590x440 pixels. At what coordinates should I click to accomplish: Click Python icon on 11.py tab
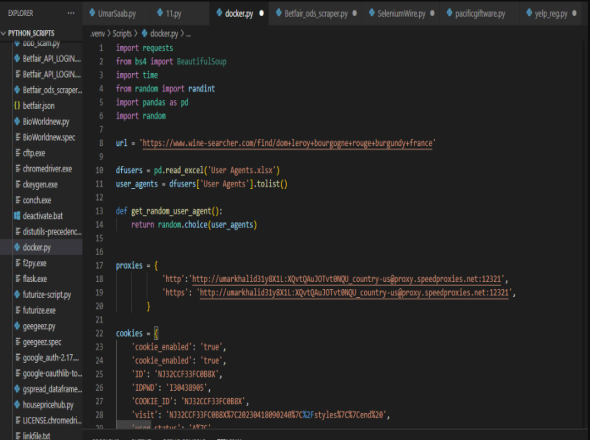click(x=160, y=13)
